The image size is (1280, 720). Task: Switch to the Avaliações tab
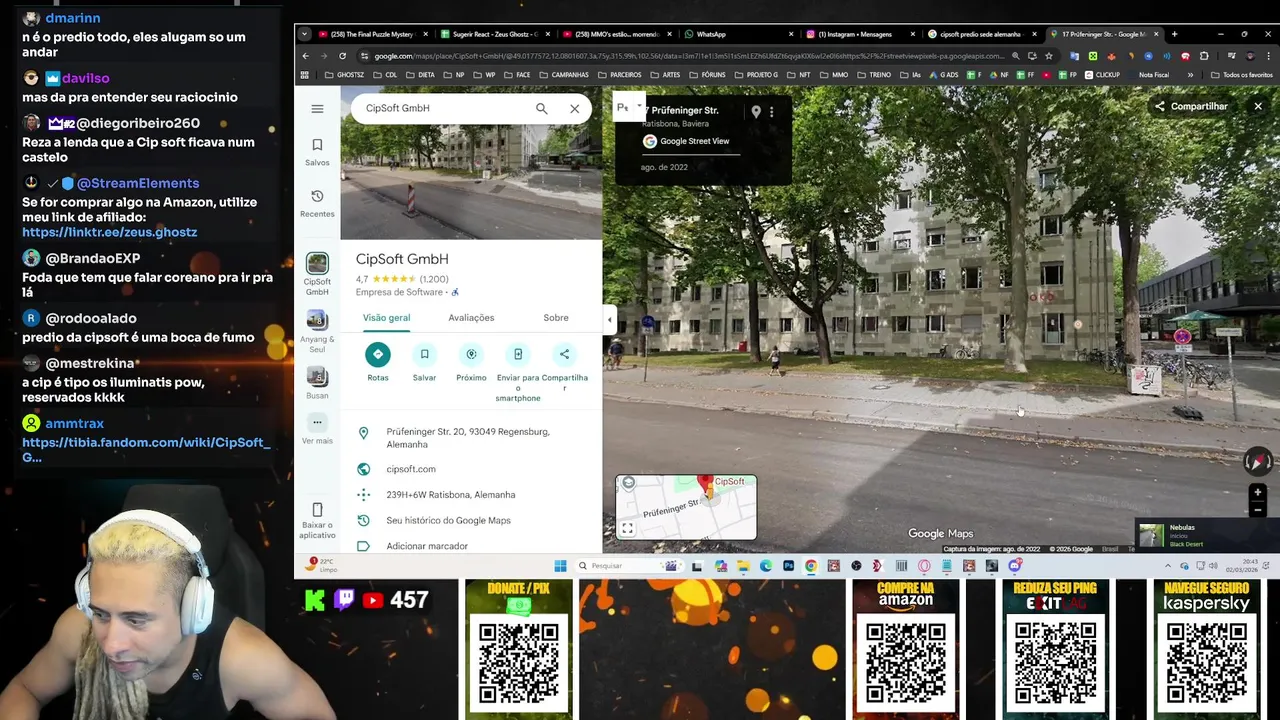[471, 318]
